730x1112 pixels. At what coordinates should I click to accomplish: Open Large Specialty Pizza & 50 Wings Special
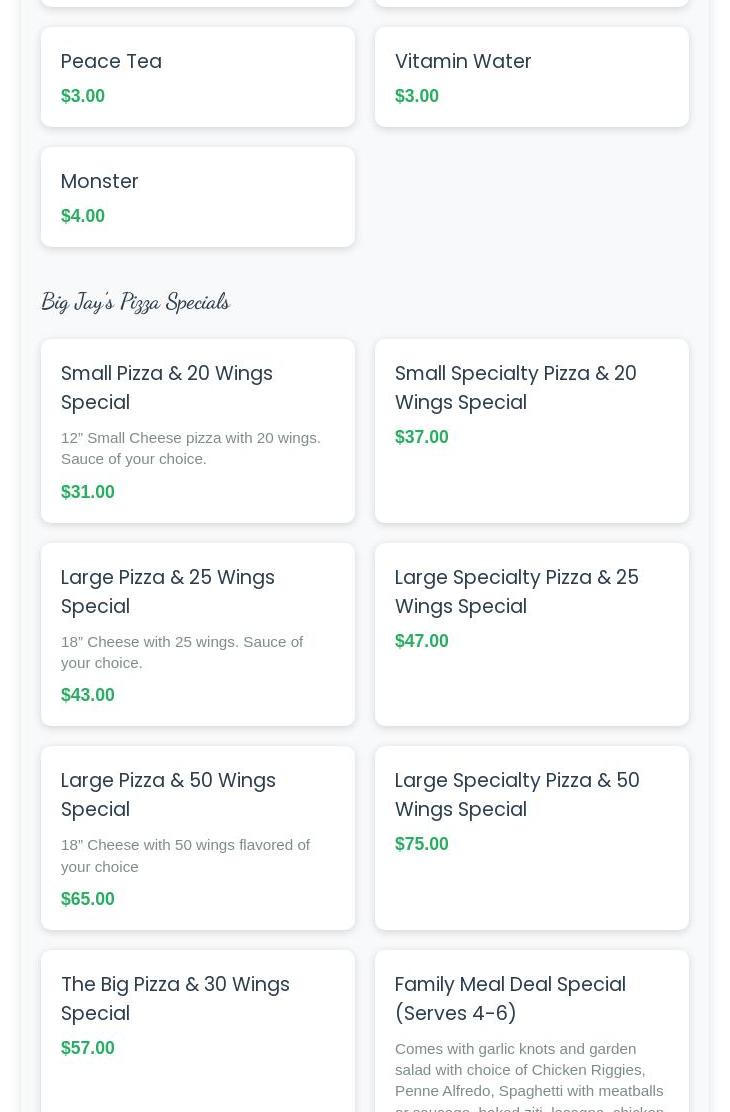[517, 794]
